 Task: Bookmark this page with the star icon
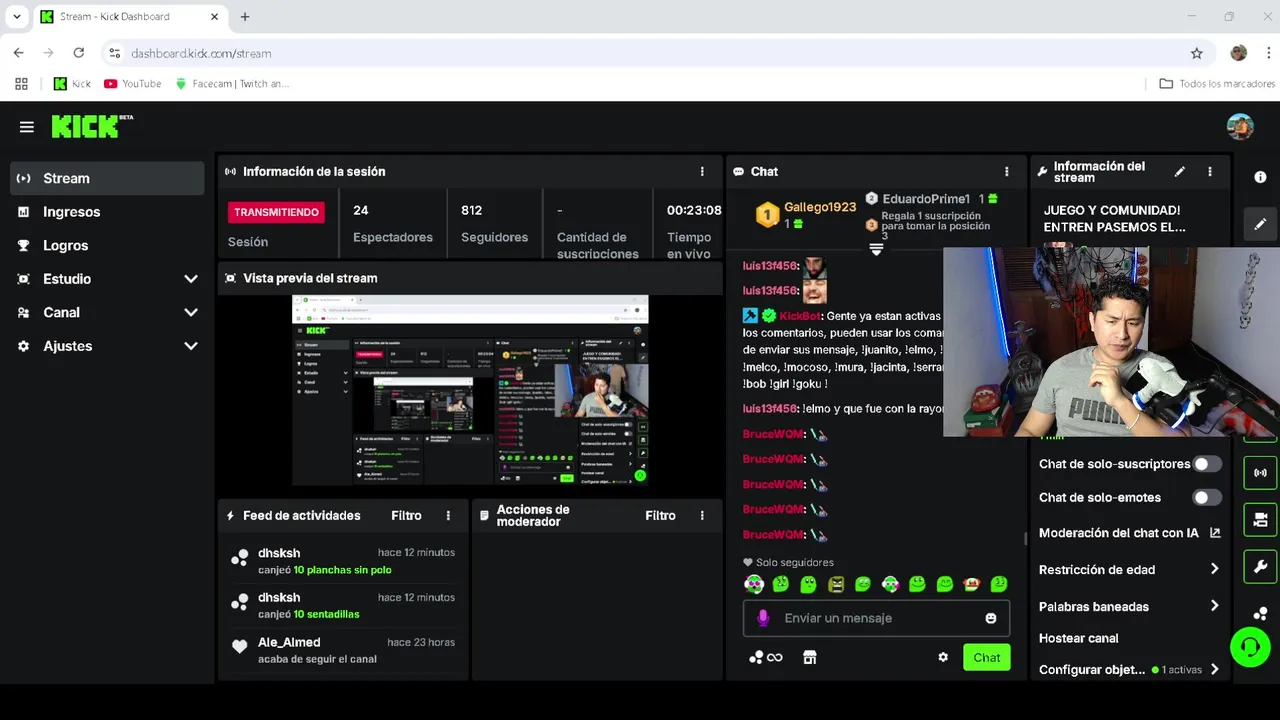coord(1197,53)
